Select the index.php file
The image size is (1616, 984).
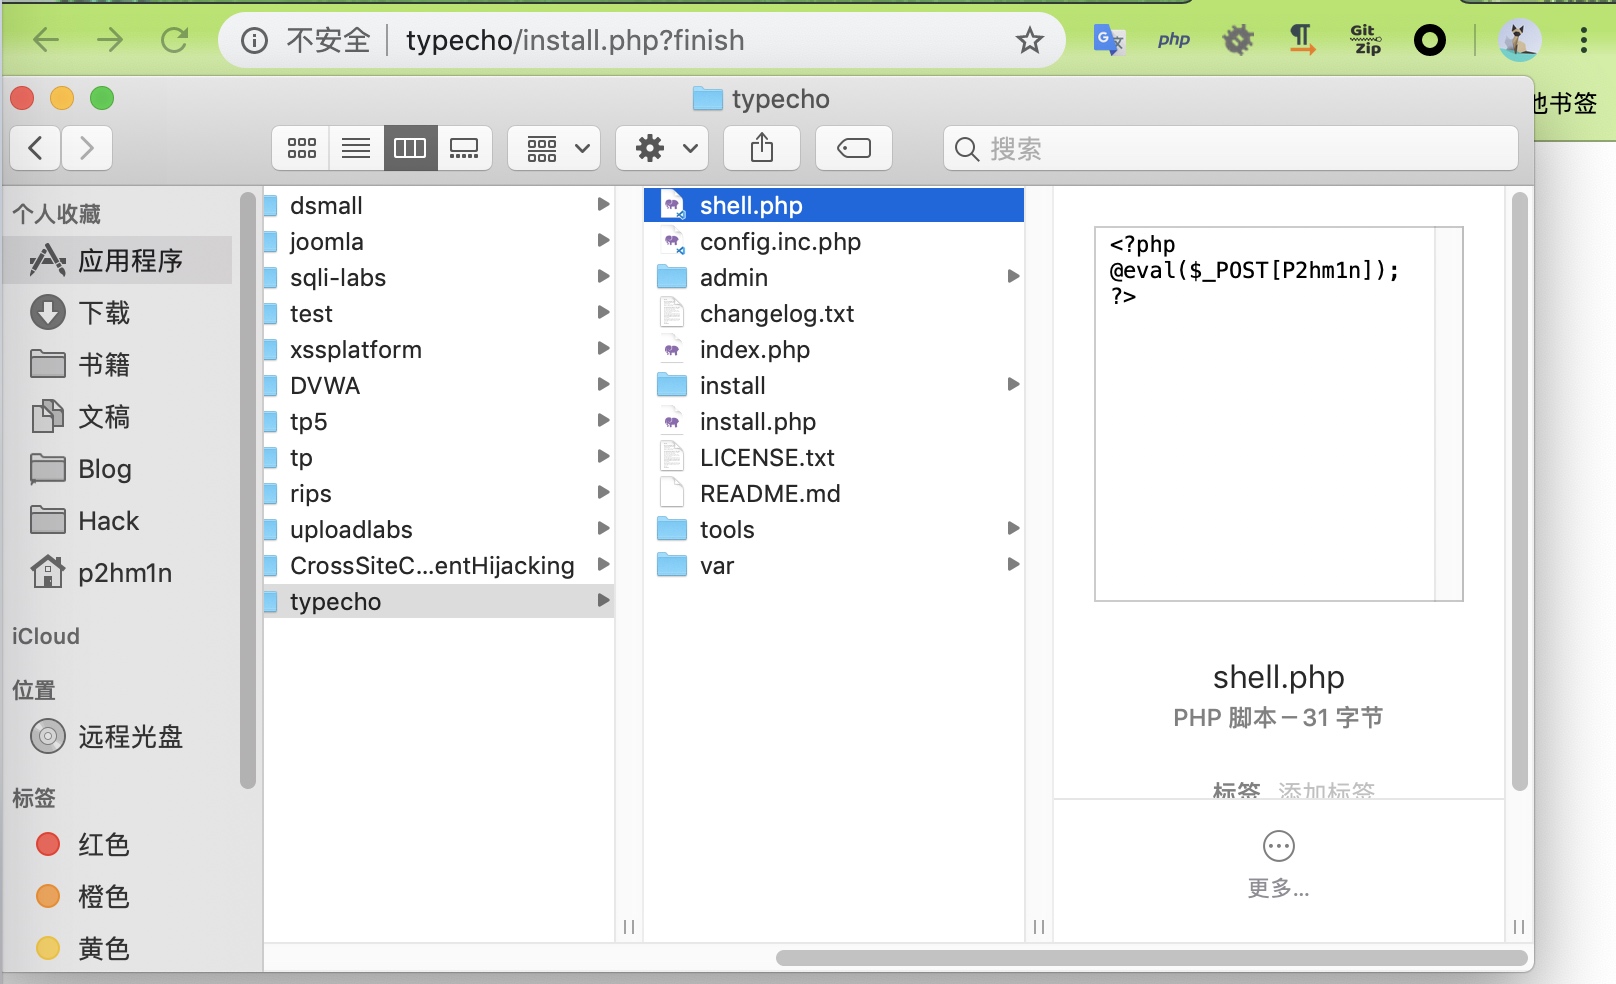(x=834, y=349)
